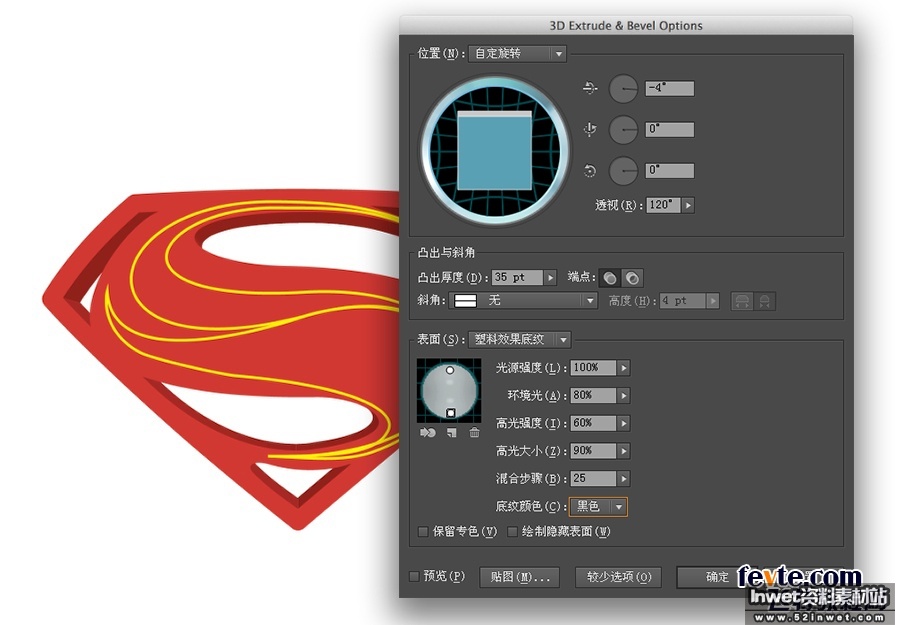Click the Y-axis rotation symbol icon
This screenshot has width=900, height=625.
pyautogui.click(x=589, y=130)
